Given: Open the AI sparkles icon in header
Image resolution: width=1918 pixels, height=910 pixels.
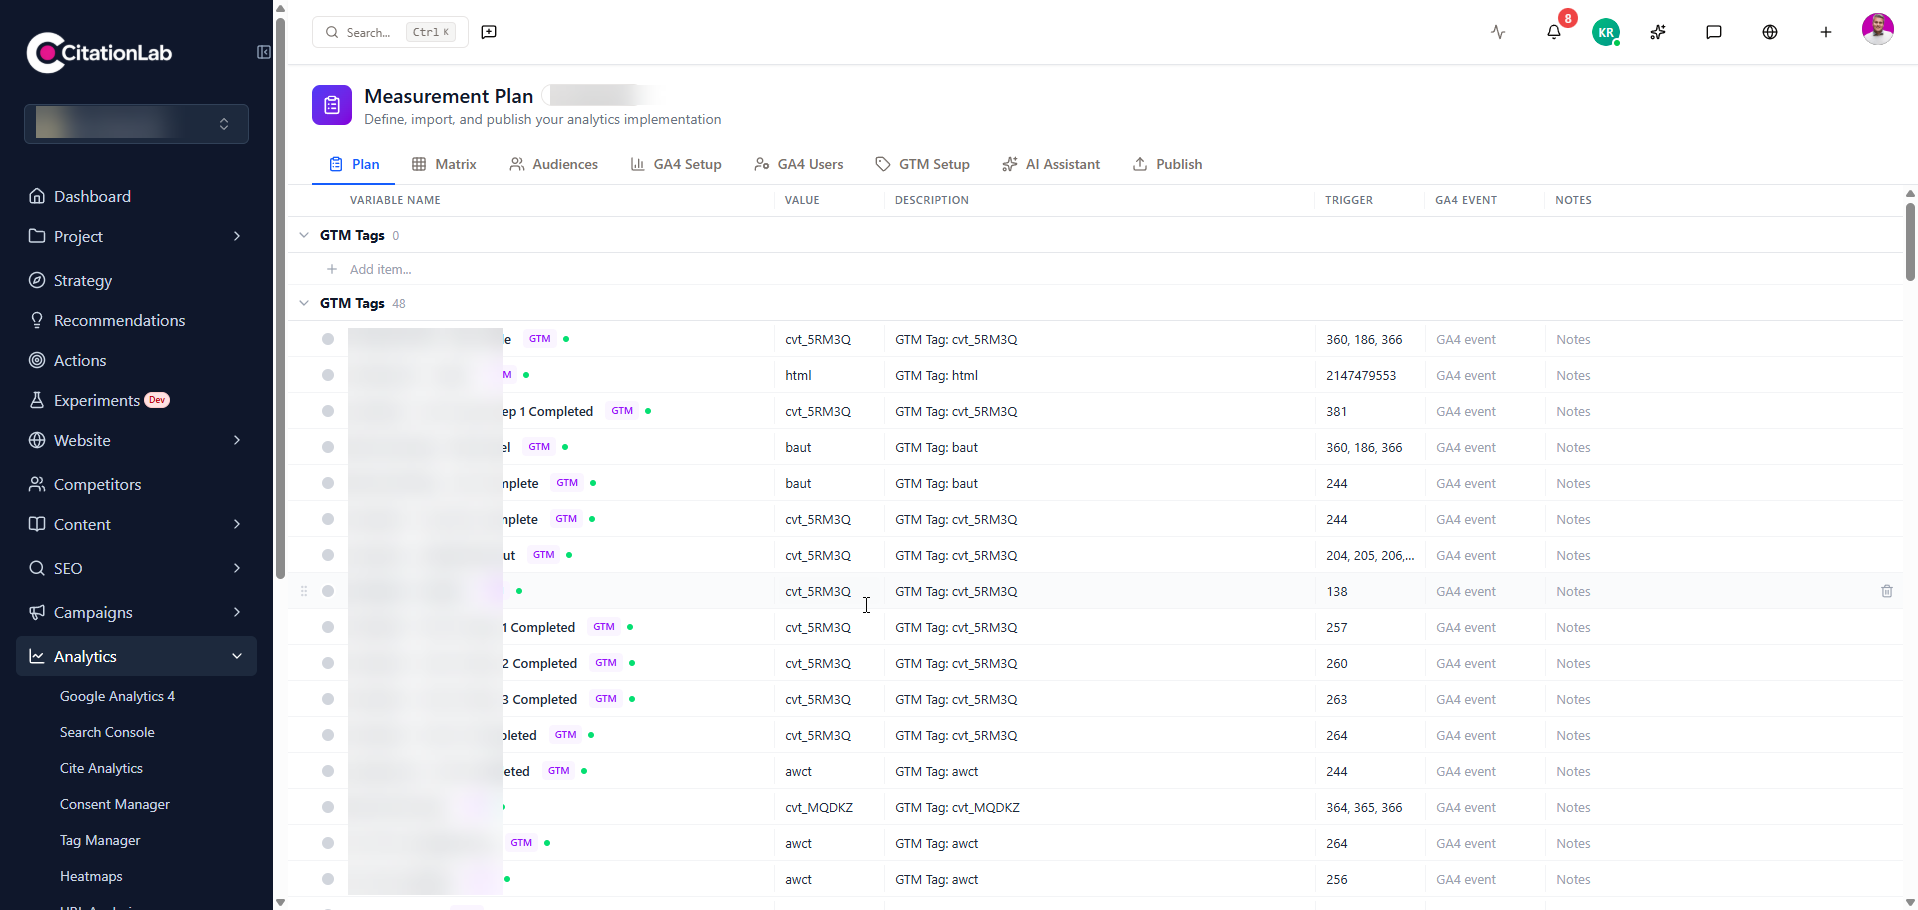Looking at the screenshot, I should 1658,32.
